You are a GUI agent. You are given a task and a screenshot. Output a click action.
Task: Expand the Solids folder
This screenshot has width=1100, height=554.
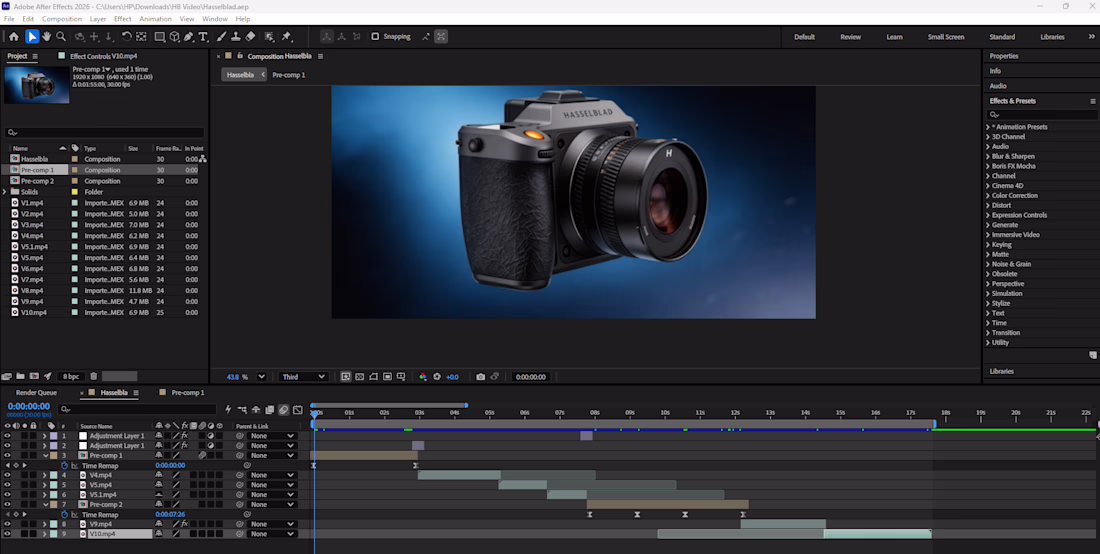(x=5, y=191)
